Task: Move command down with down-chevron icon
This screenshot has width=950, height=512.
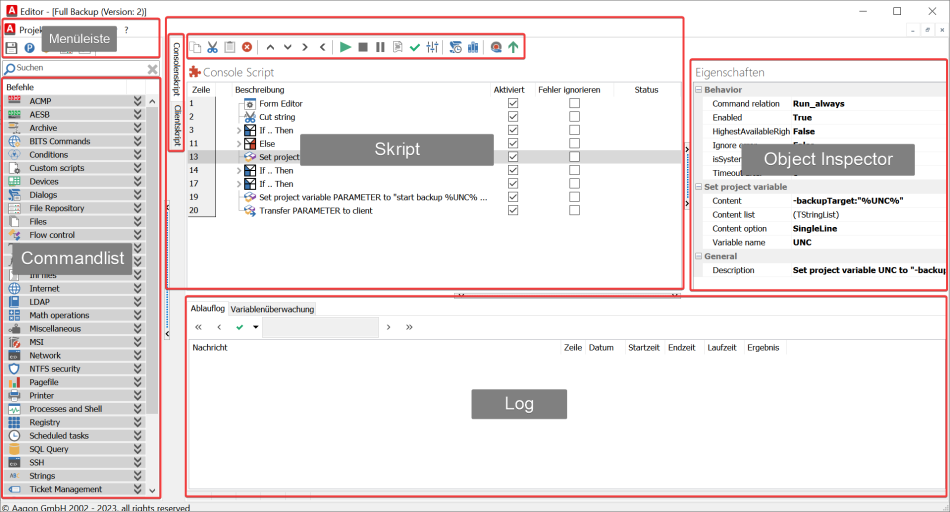Action: (288, 47)
